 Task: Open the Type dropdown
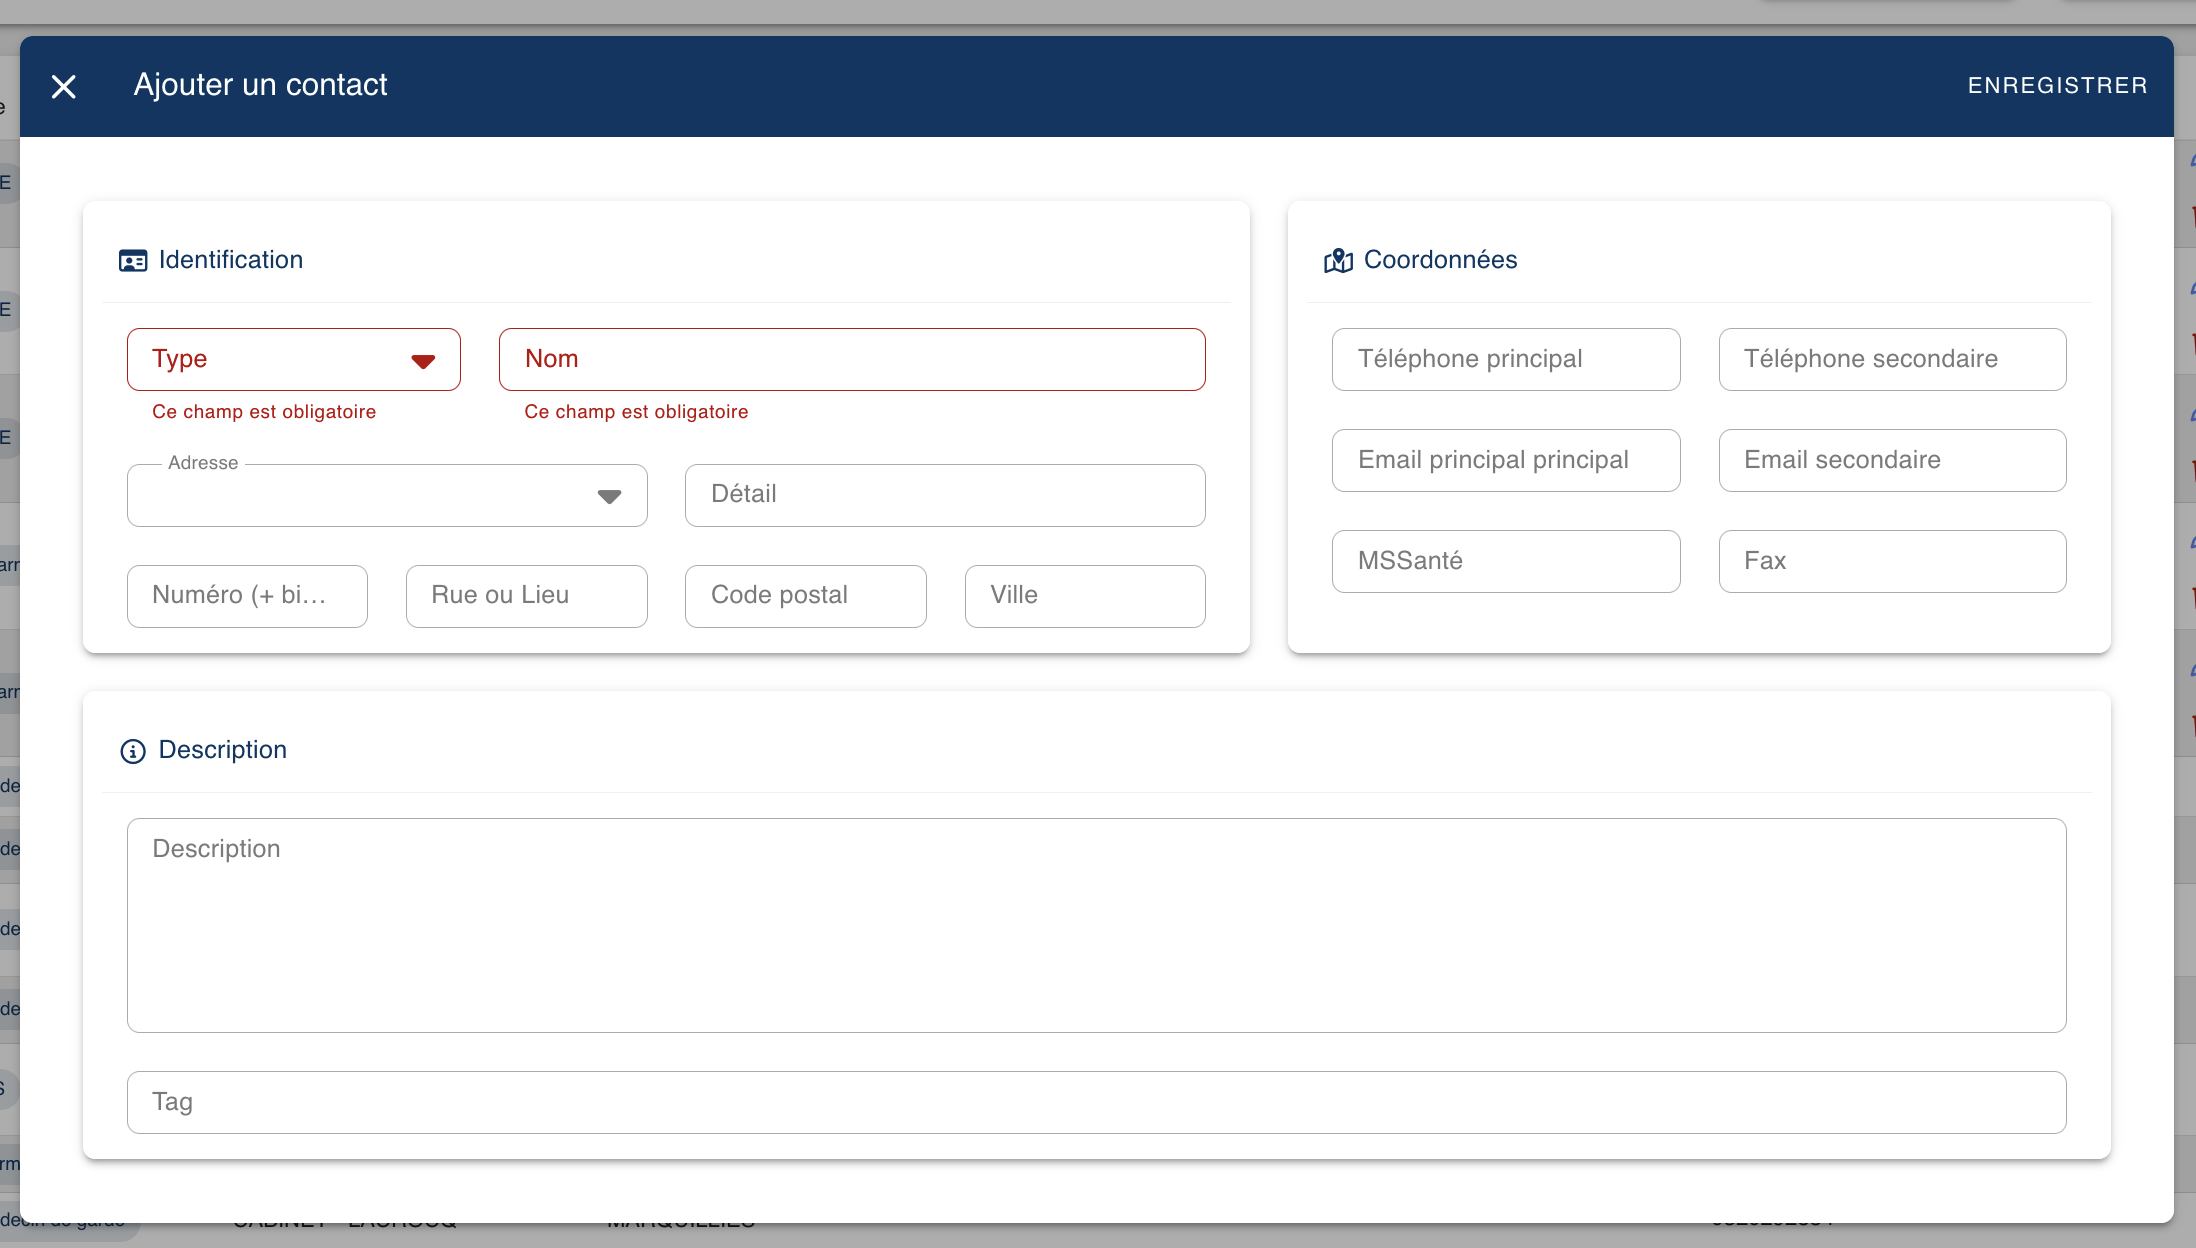click(293, 359)
